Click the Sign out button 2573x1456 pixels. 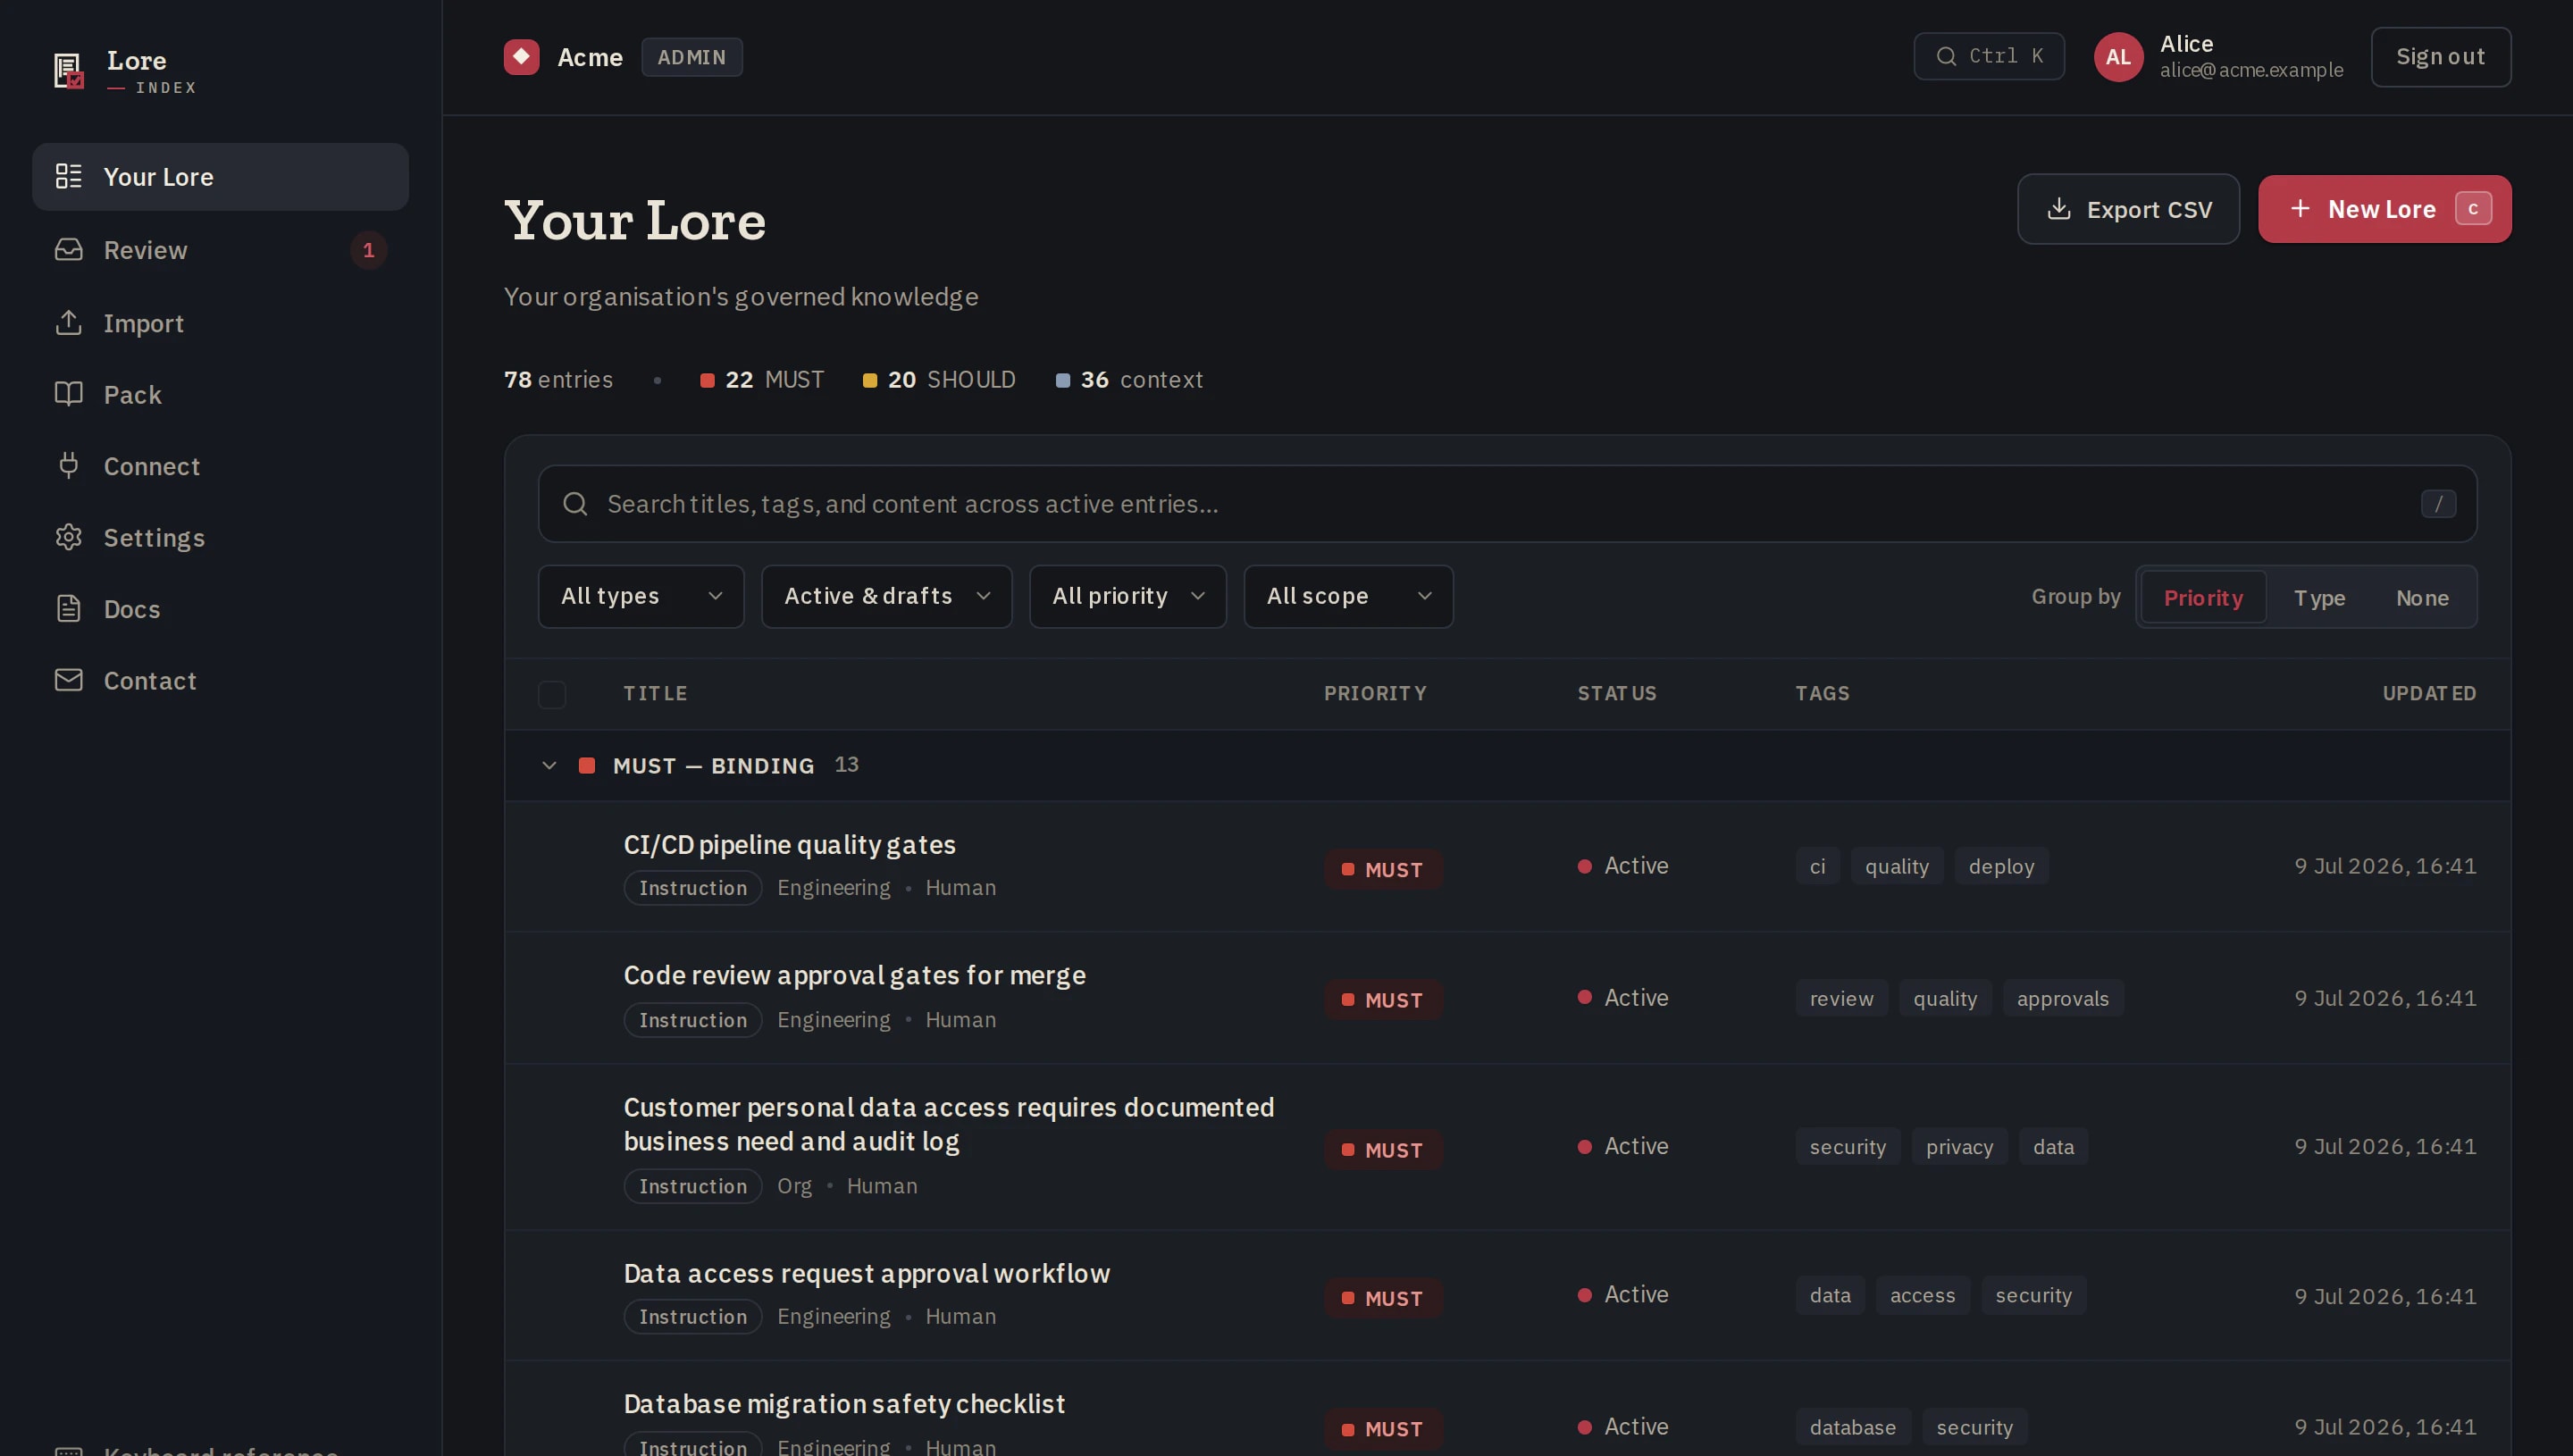point(2440,57)
